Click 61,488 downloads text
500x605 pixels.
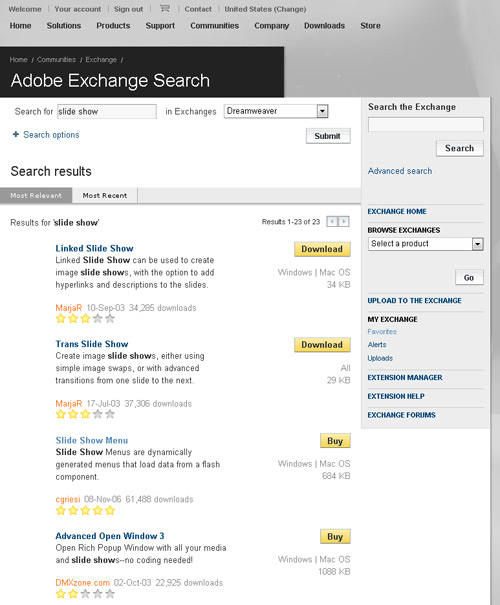[159, 499]
